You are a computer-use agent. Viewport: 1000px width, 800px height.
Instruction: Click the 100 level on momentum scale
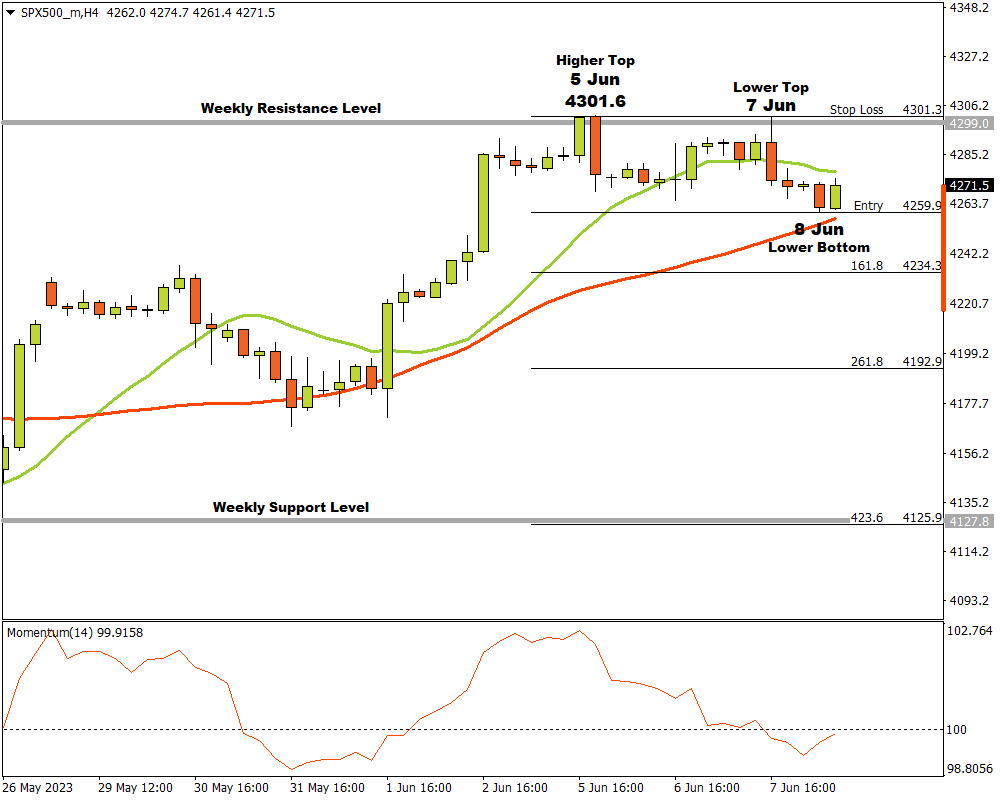[957, 730]
